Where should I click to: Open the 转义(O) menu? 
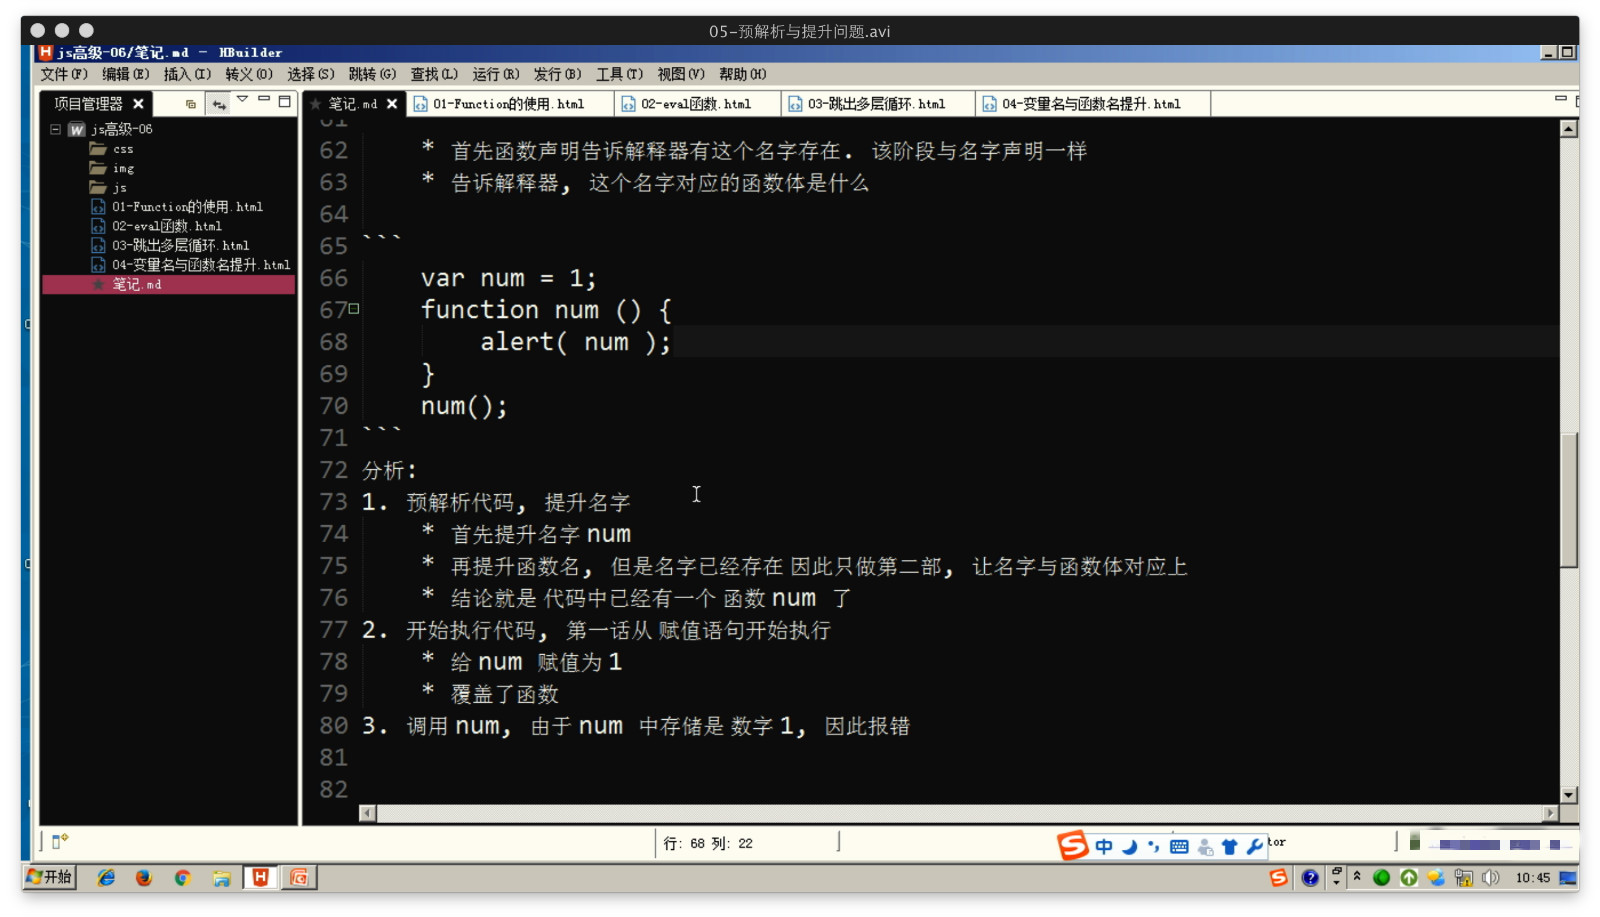[249, 74]
